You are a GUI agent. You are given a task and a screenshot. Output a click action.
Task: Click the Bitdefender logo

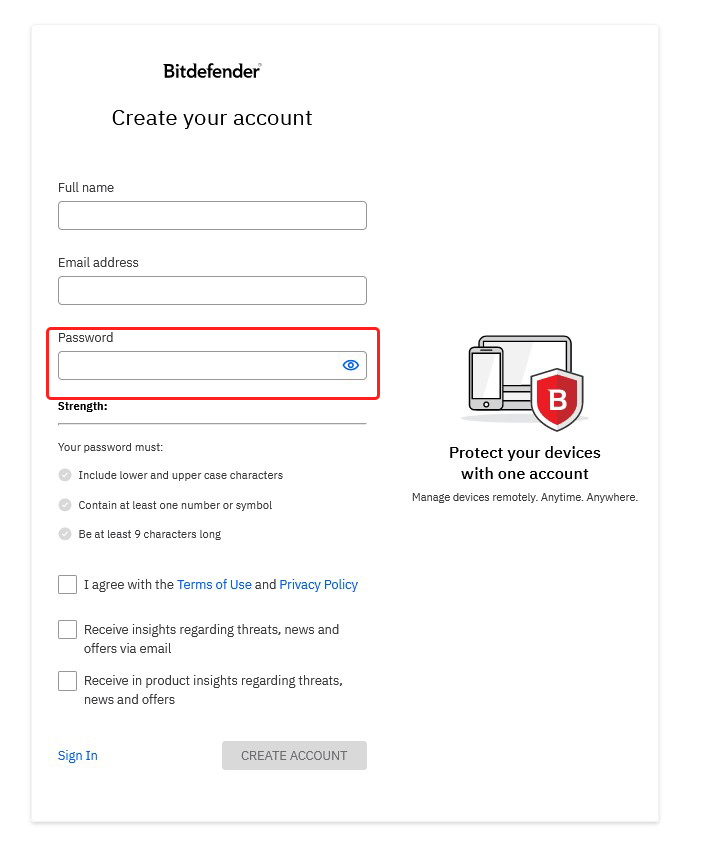point(212,71)
